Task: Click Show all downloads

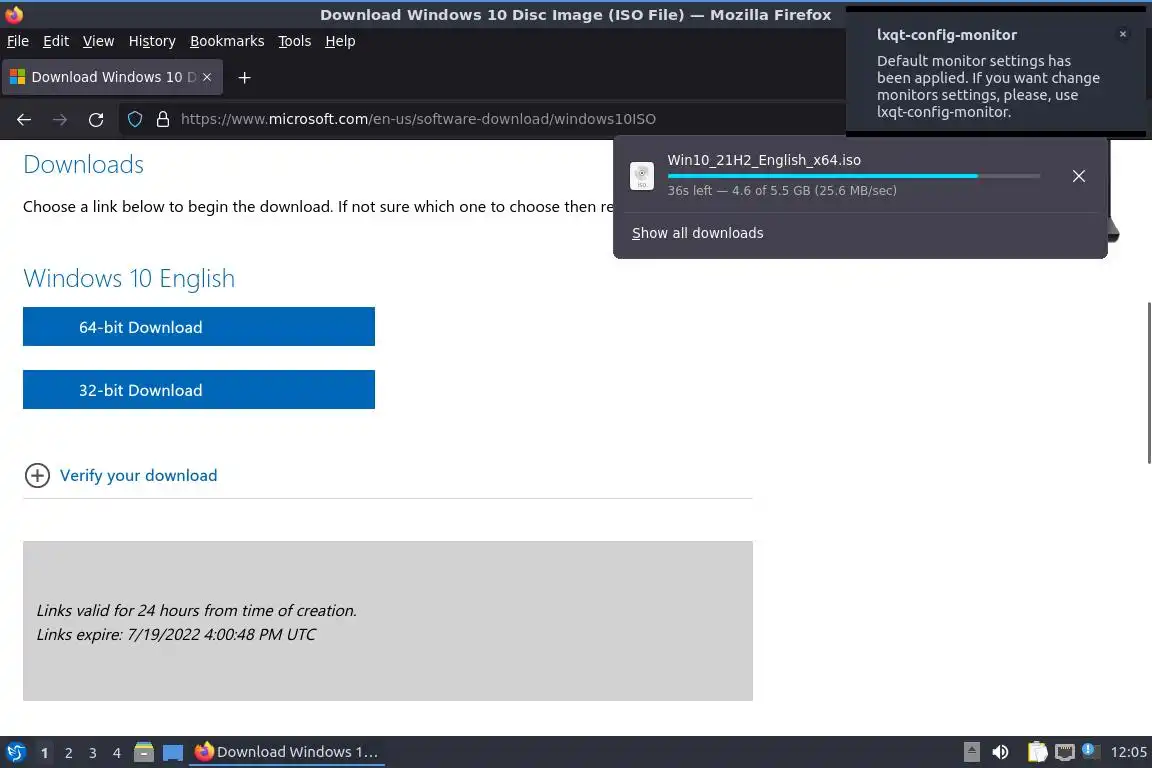Action: click(697, 233)
